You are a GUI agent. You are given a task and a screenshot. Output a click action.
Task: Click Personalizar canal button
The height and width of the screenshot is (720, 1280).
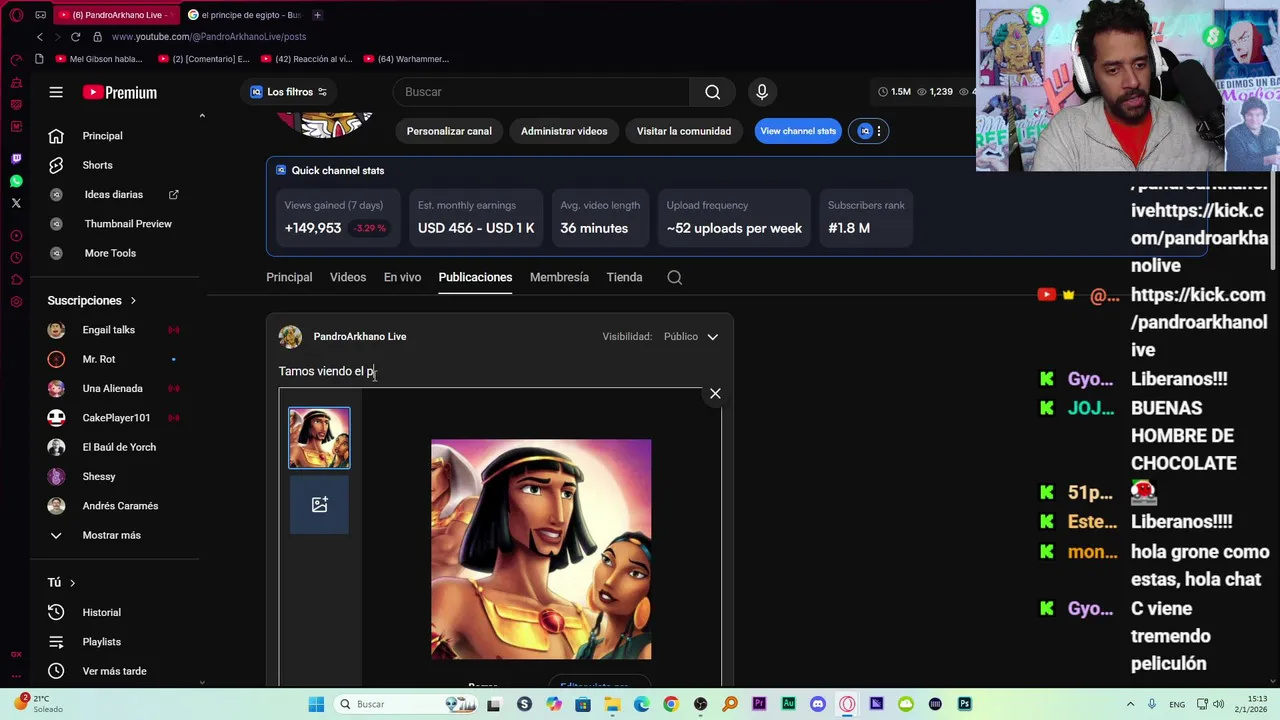click(x=449, y=131)
